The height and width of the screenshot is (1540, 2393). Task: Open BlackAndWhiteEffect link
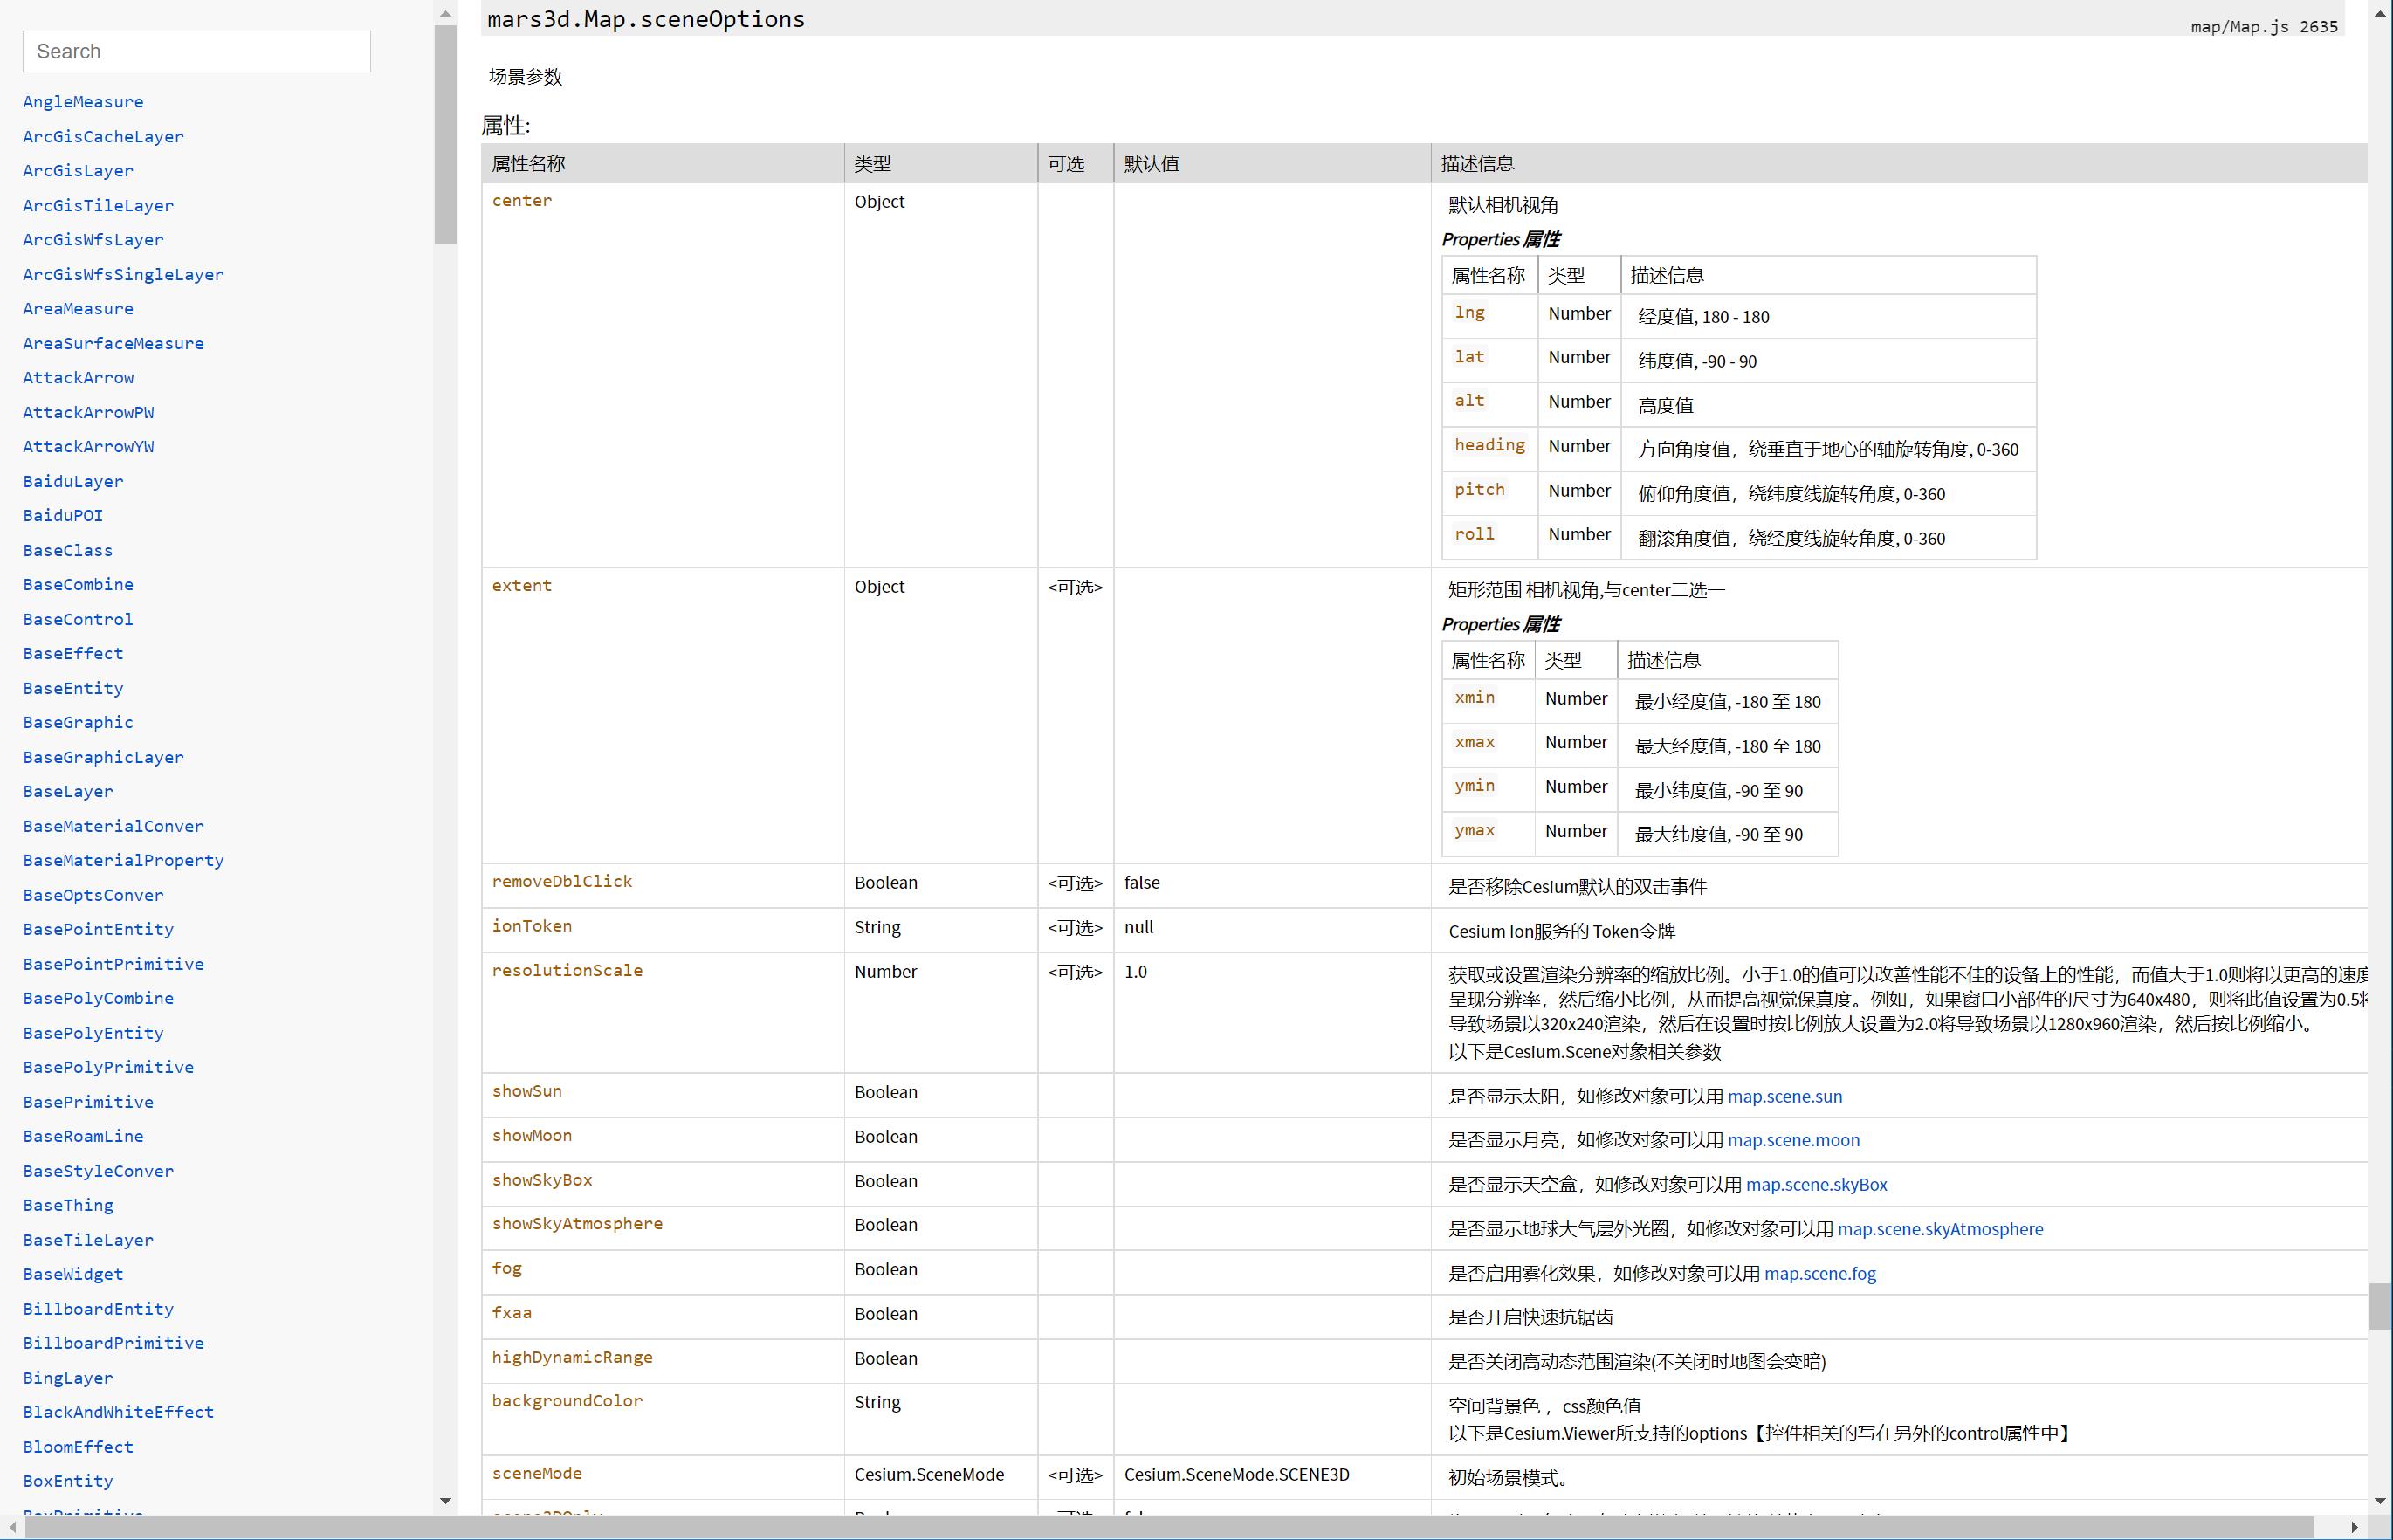click(x=118, y=1413)
